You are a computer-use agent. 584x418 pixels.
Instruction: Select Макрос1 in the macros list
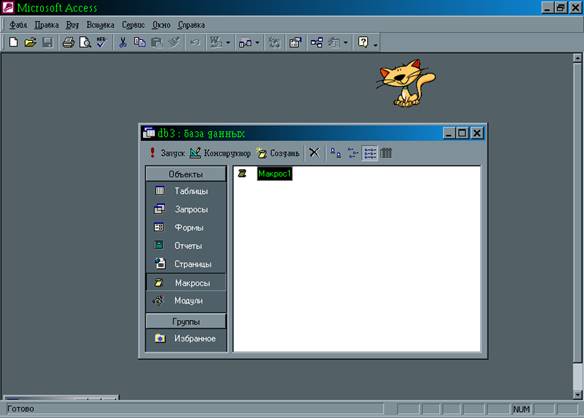click(274, 174)
